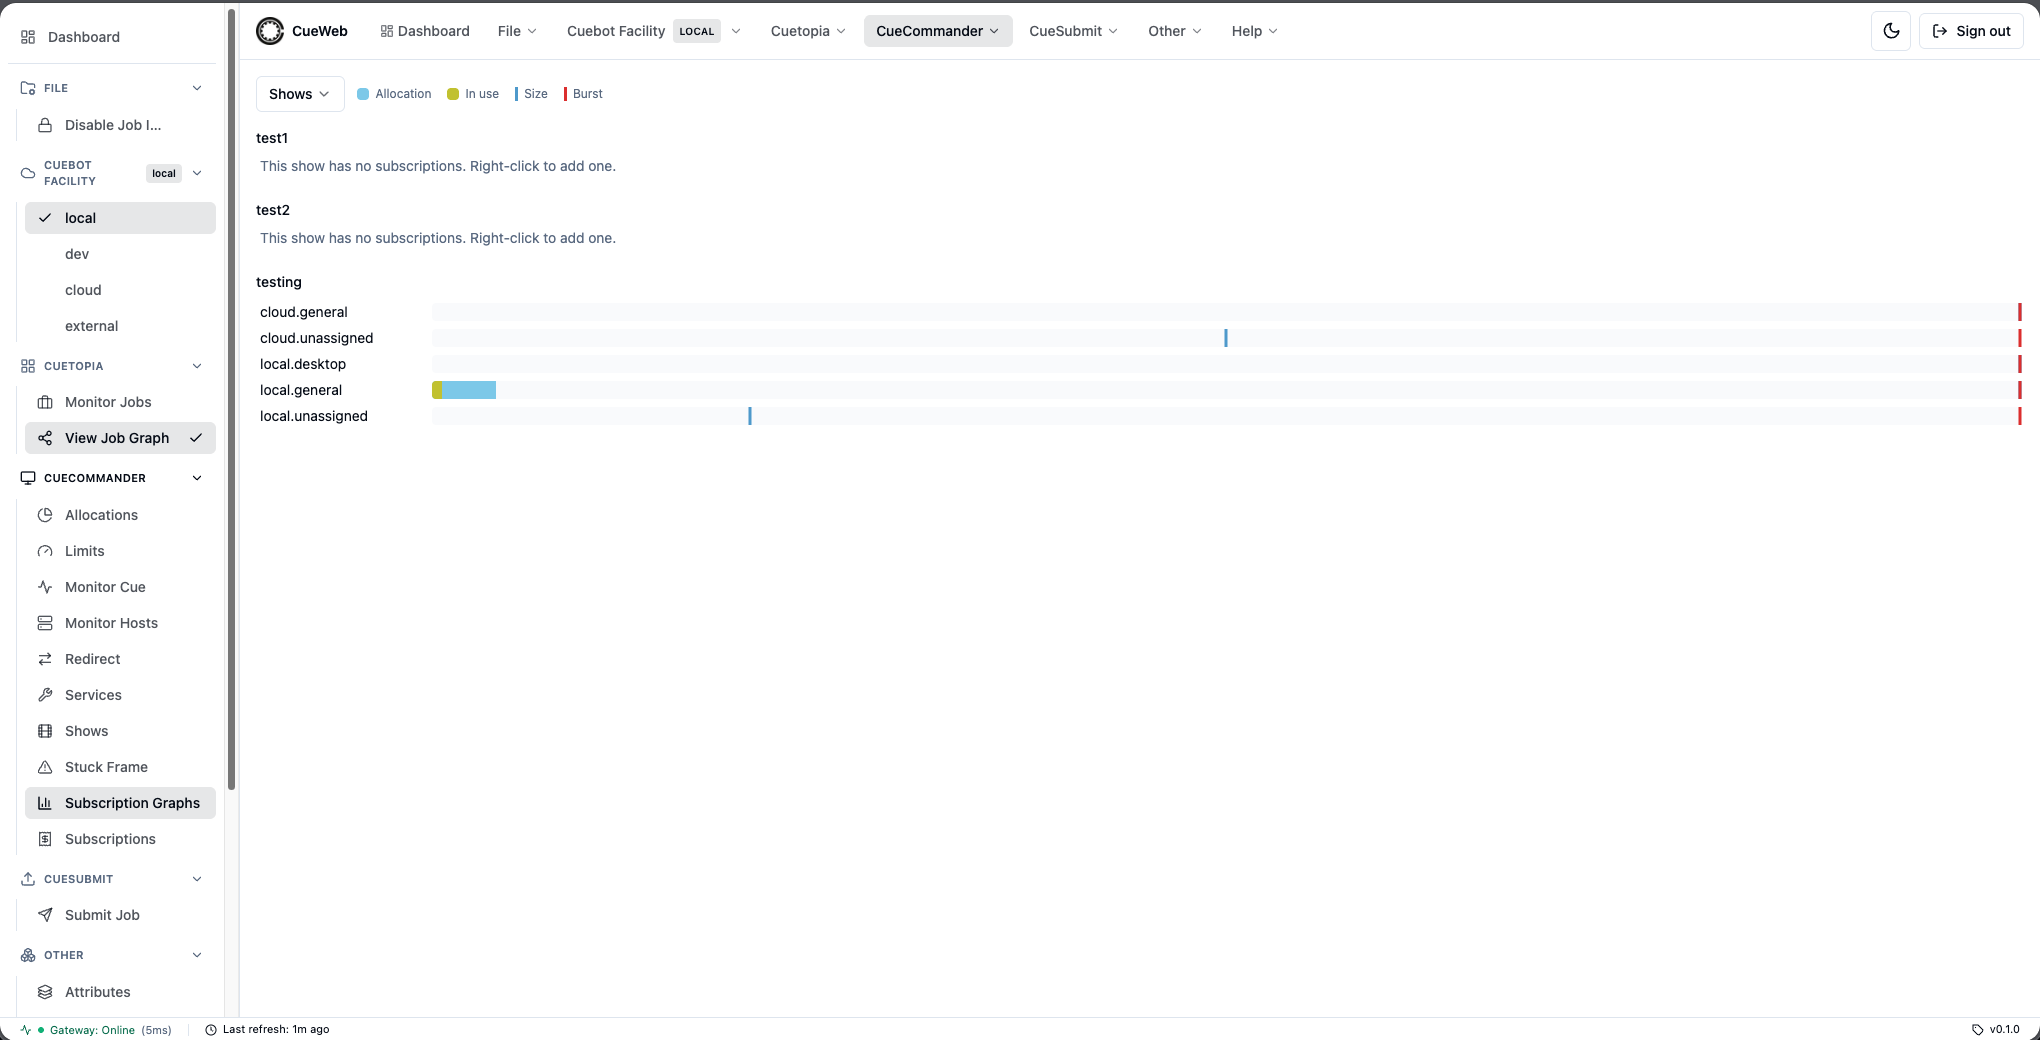Screen dimensions: 2040x1040
Task: Open the Help menu in top navigation
Action: (x=1254, y=31)
